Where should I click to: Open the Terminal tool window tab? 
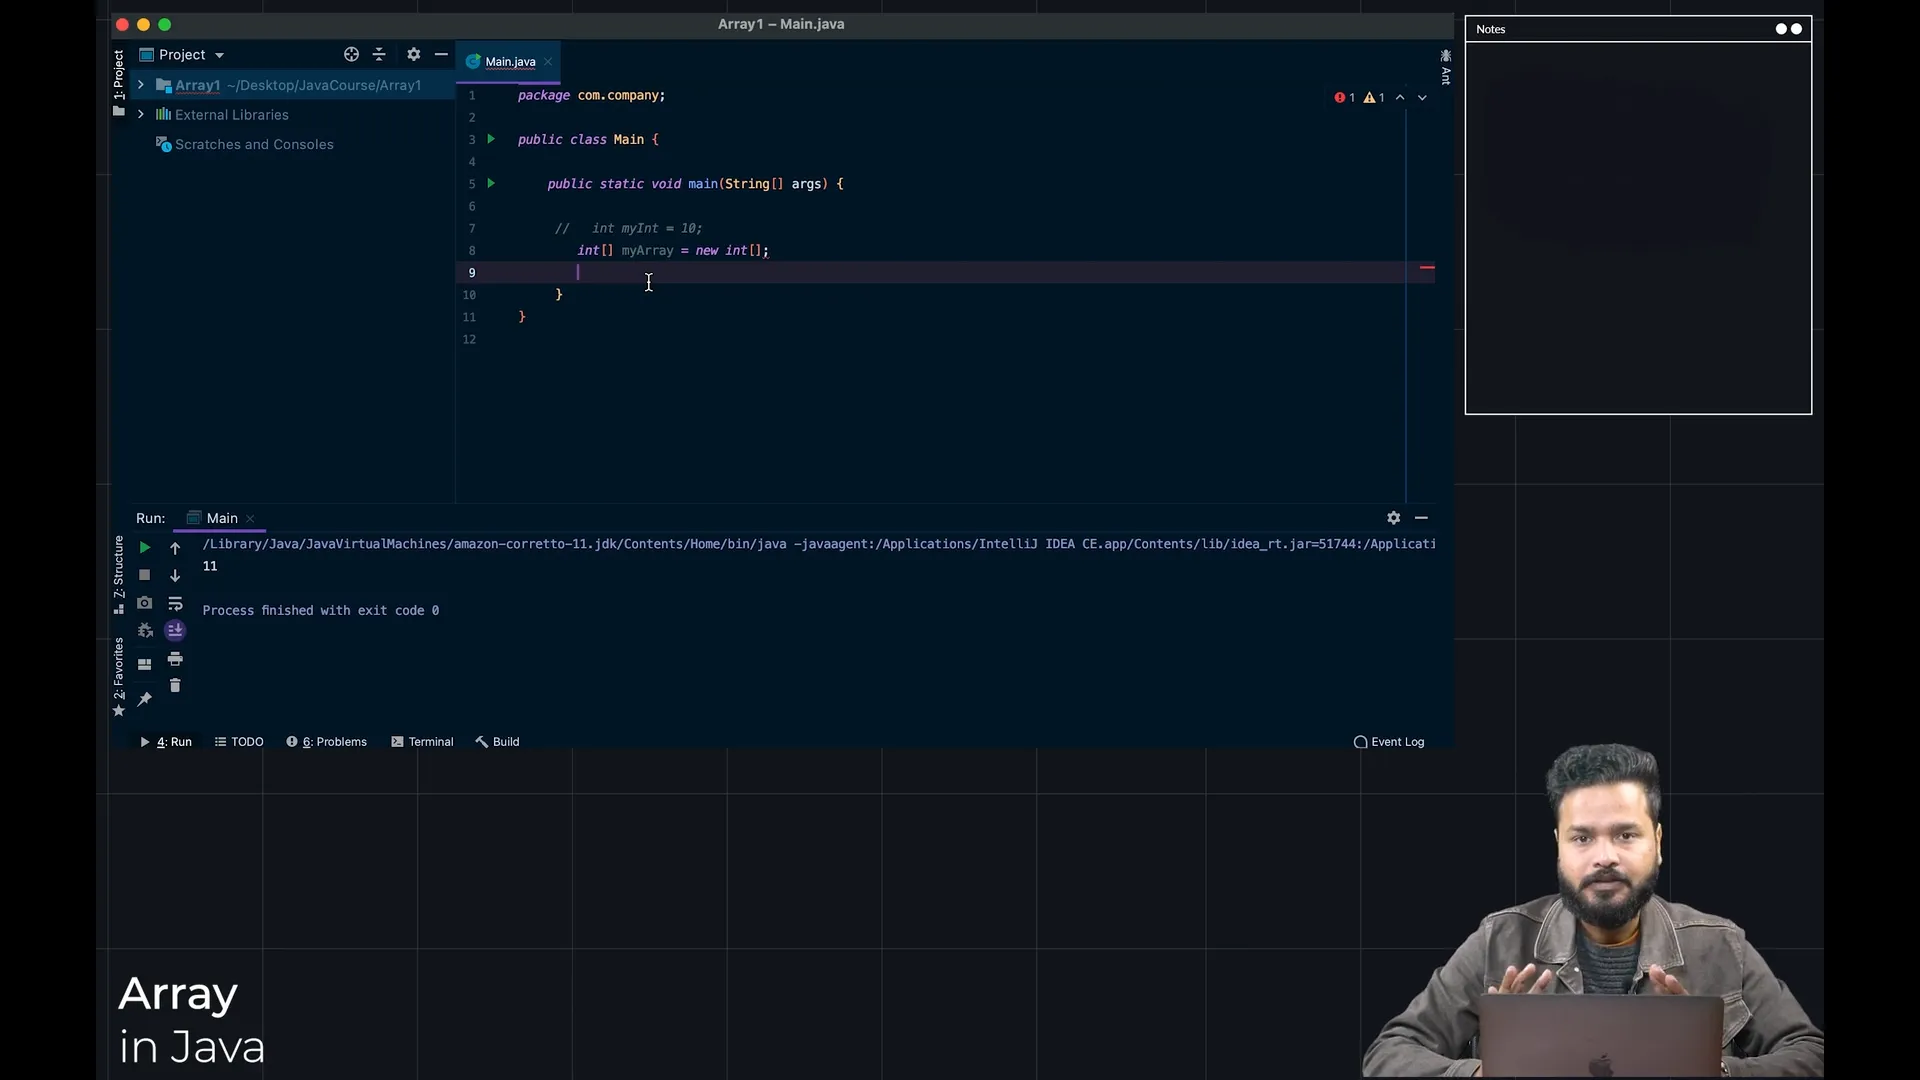422,742
